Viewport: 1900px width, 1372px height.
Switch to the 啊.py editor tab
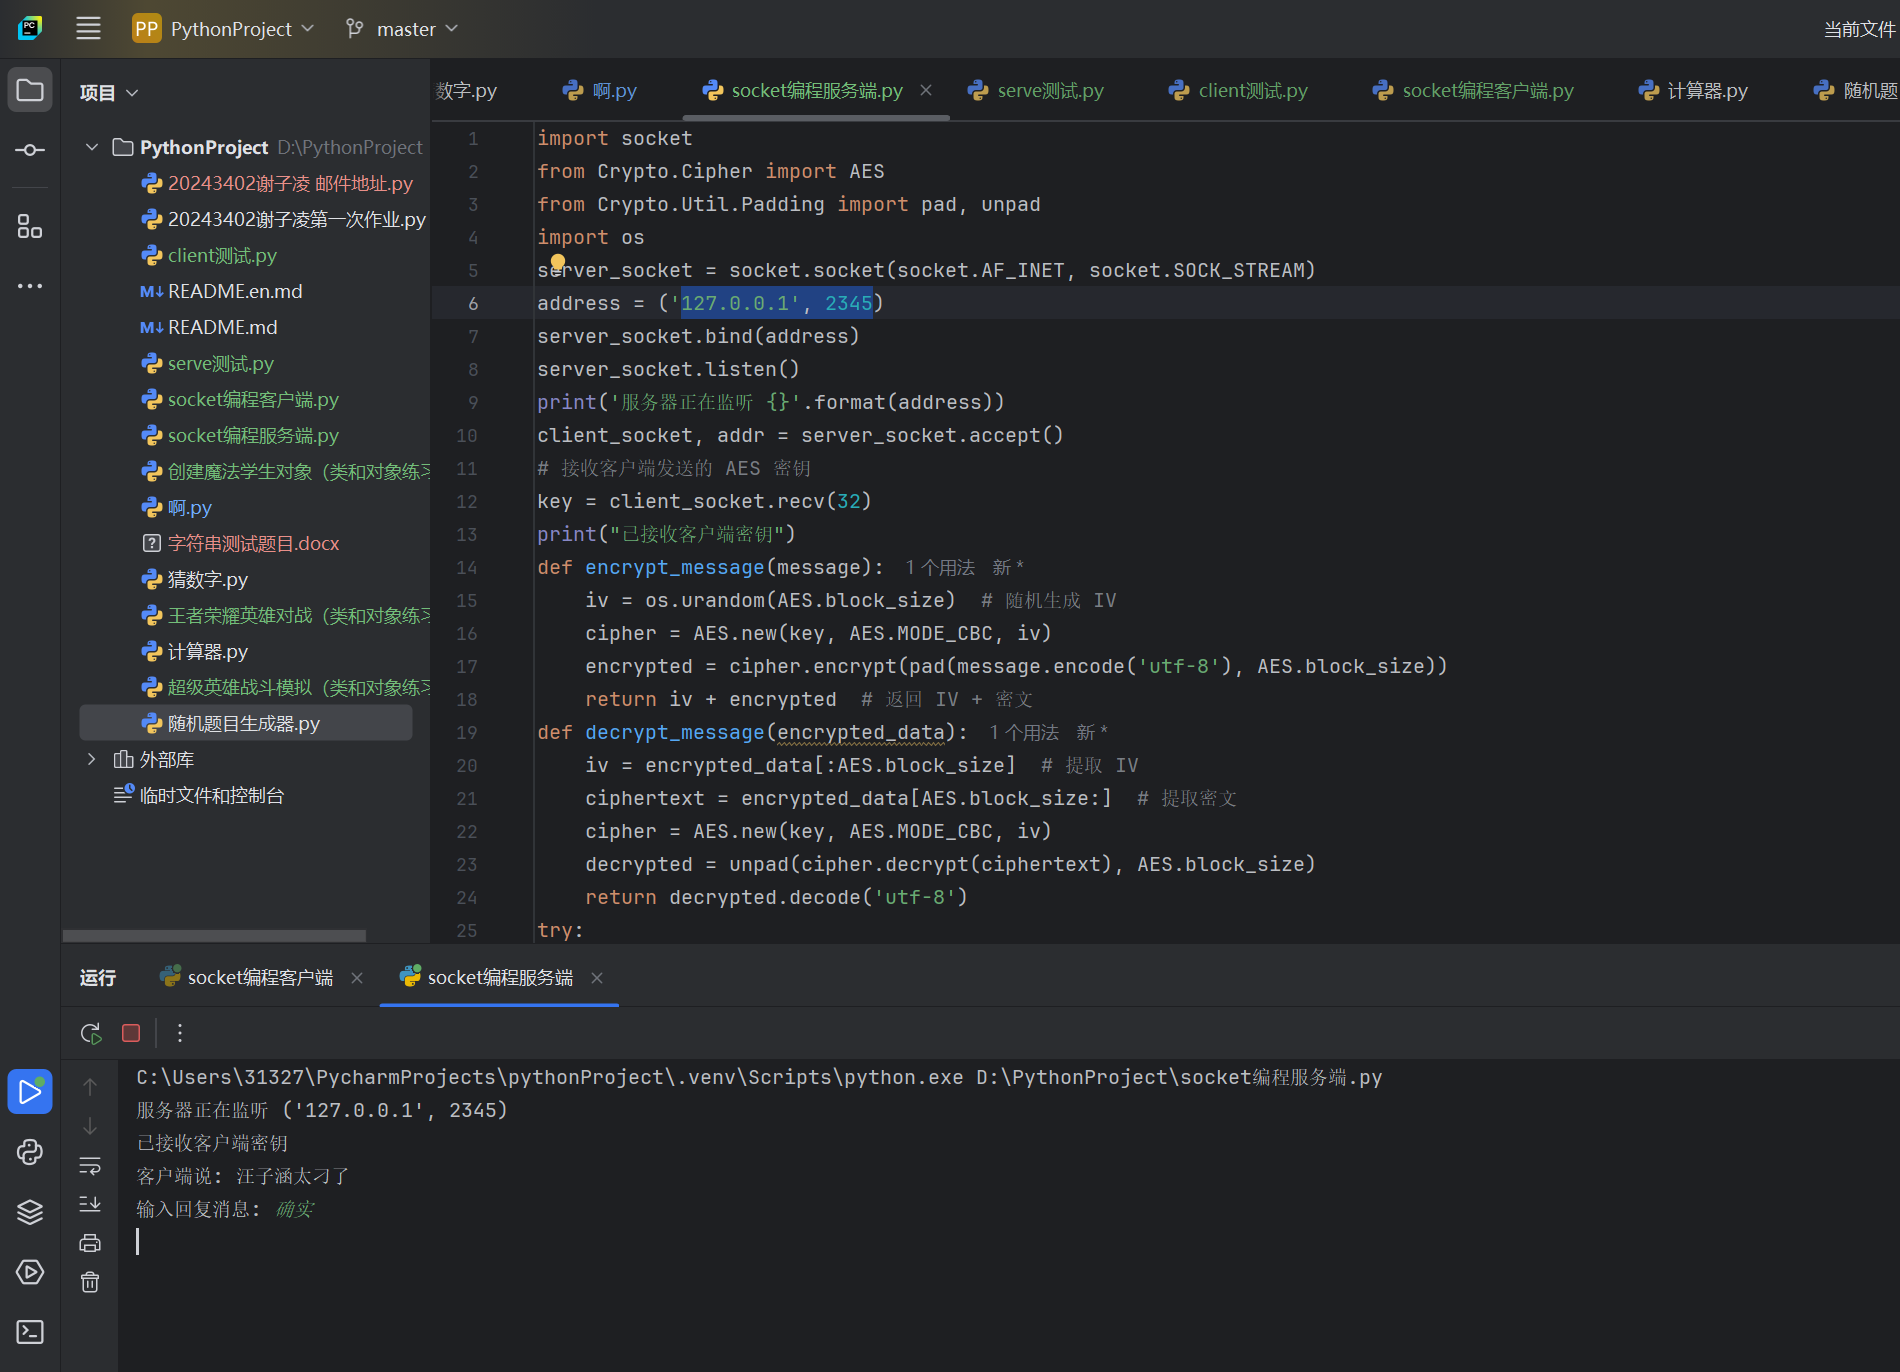[601, 91]
